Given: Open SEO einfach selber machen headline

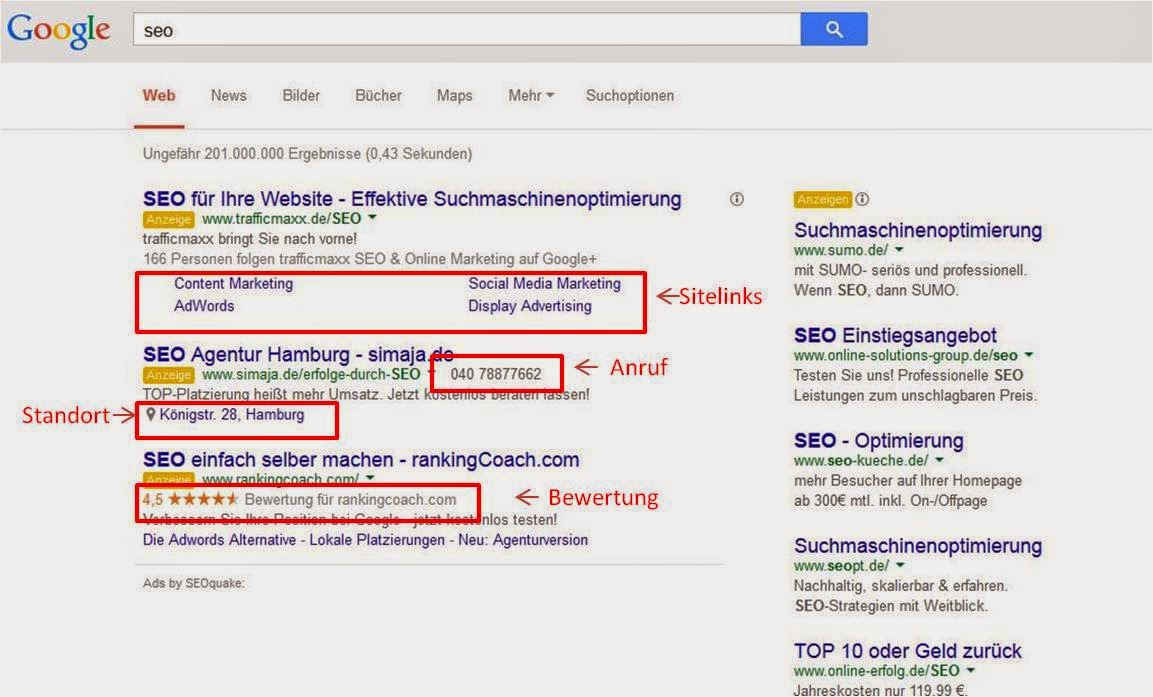Looking at the screenshot, I should pyautogui.click(x=361, y=460).
